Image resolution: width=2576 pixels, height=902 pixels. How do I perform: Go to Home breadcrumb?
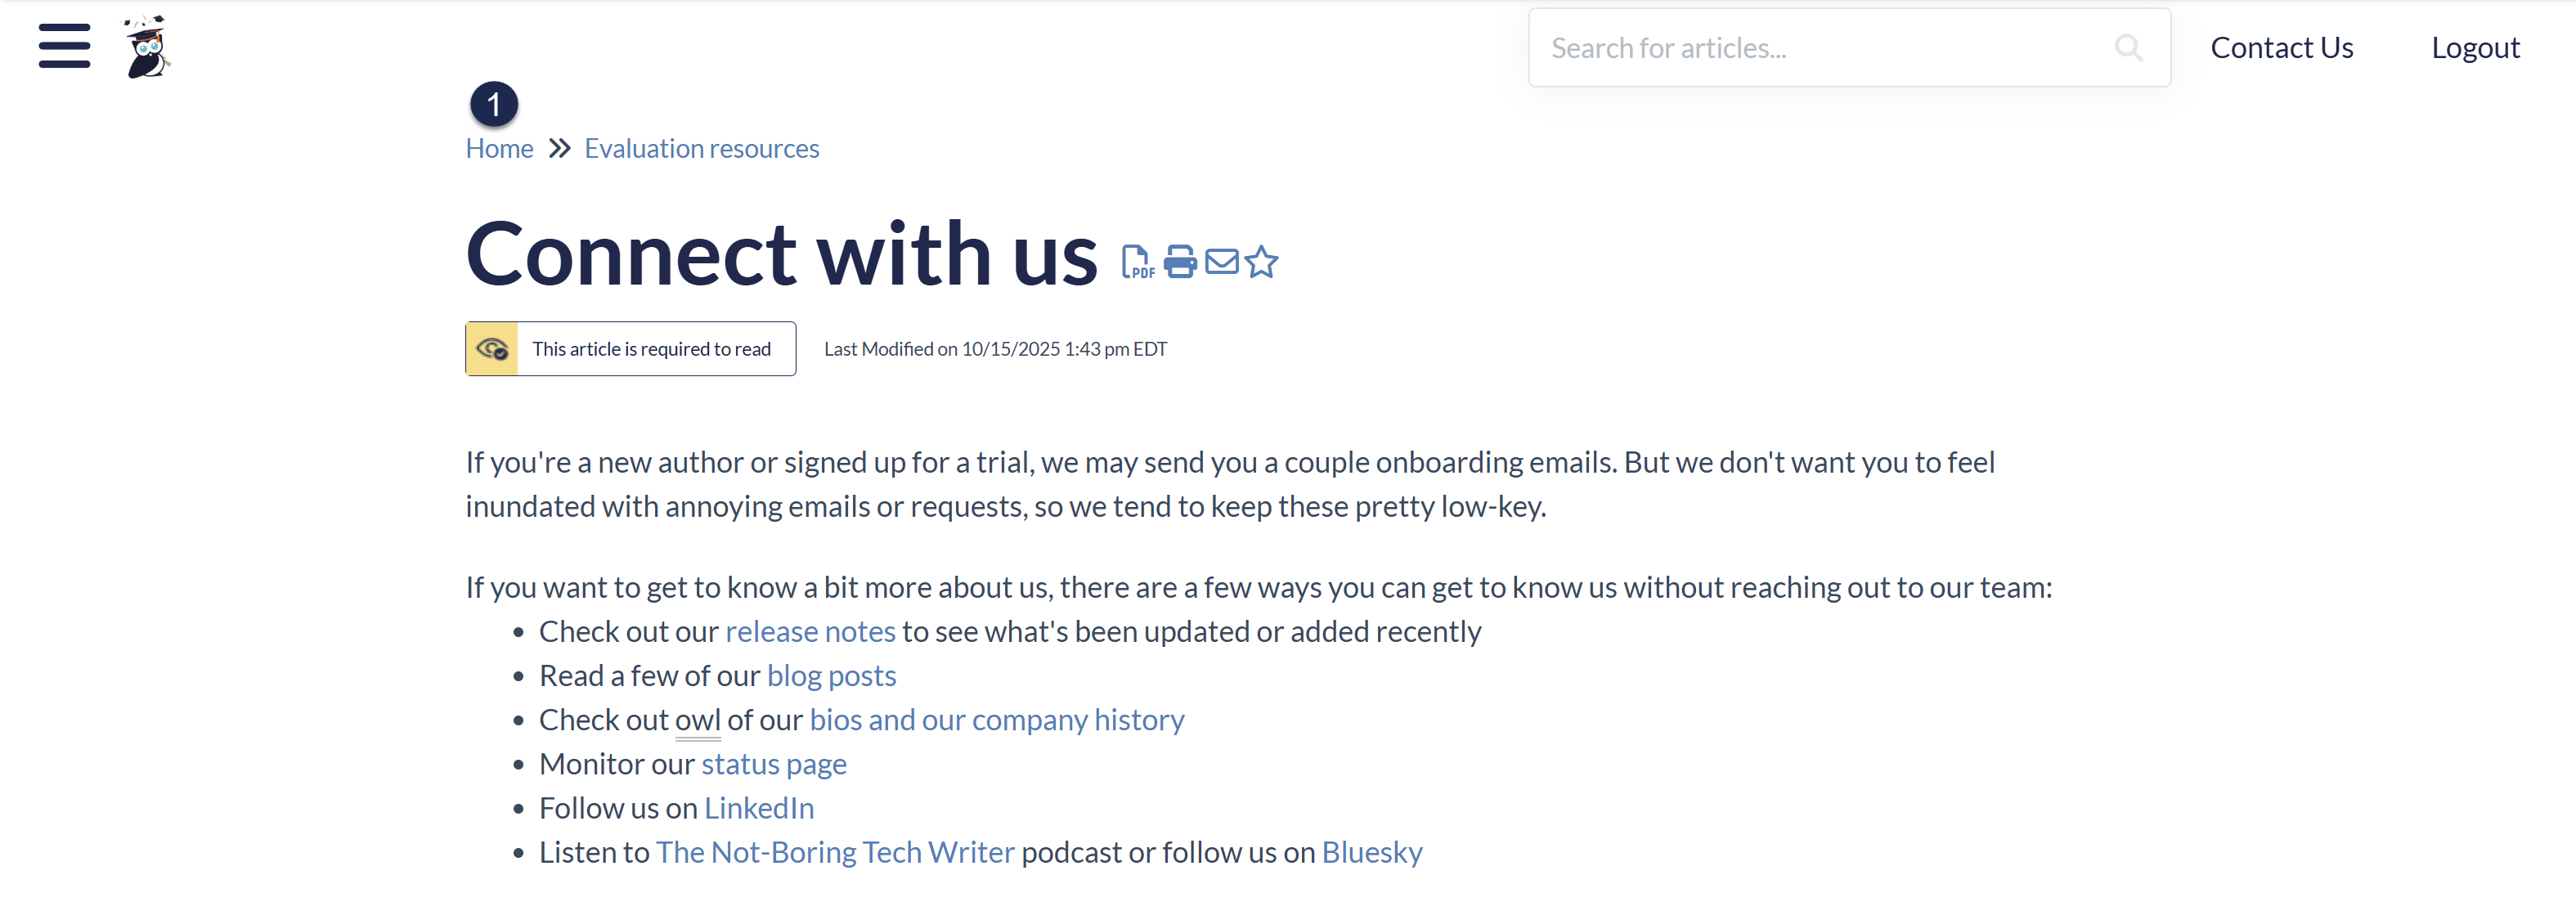(499, 149)
